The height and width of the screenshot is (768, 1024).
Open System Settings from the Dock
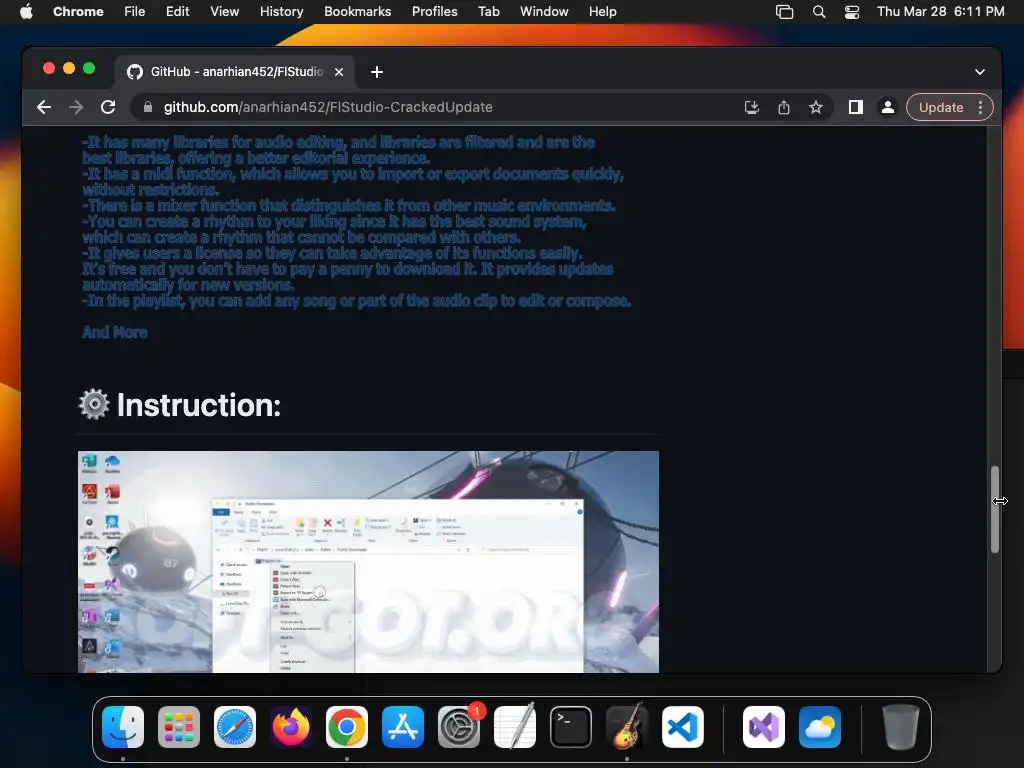pyautogui.click(x=458, y=727)
